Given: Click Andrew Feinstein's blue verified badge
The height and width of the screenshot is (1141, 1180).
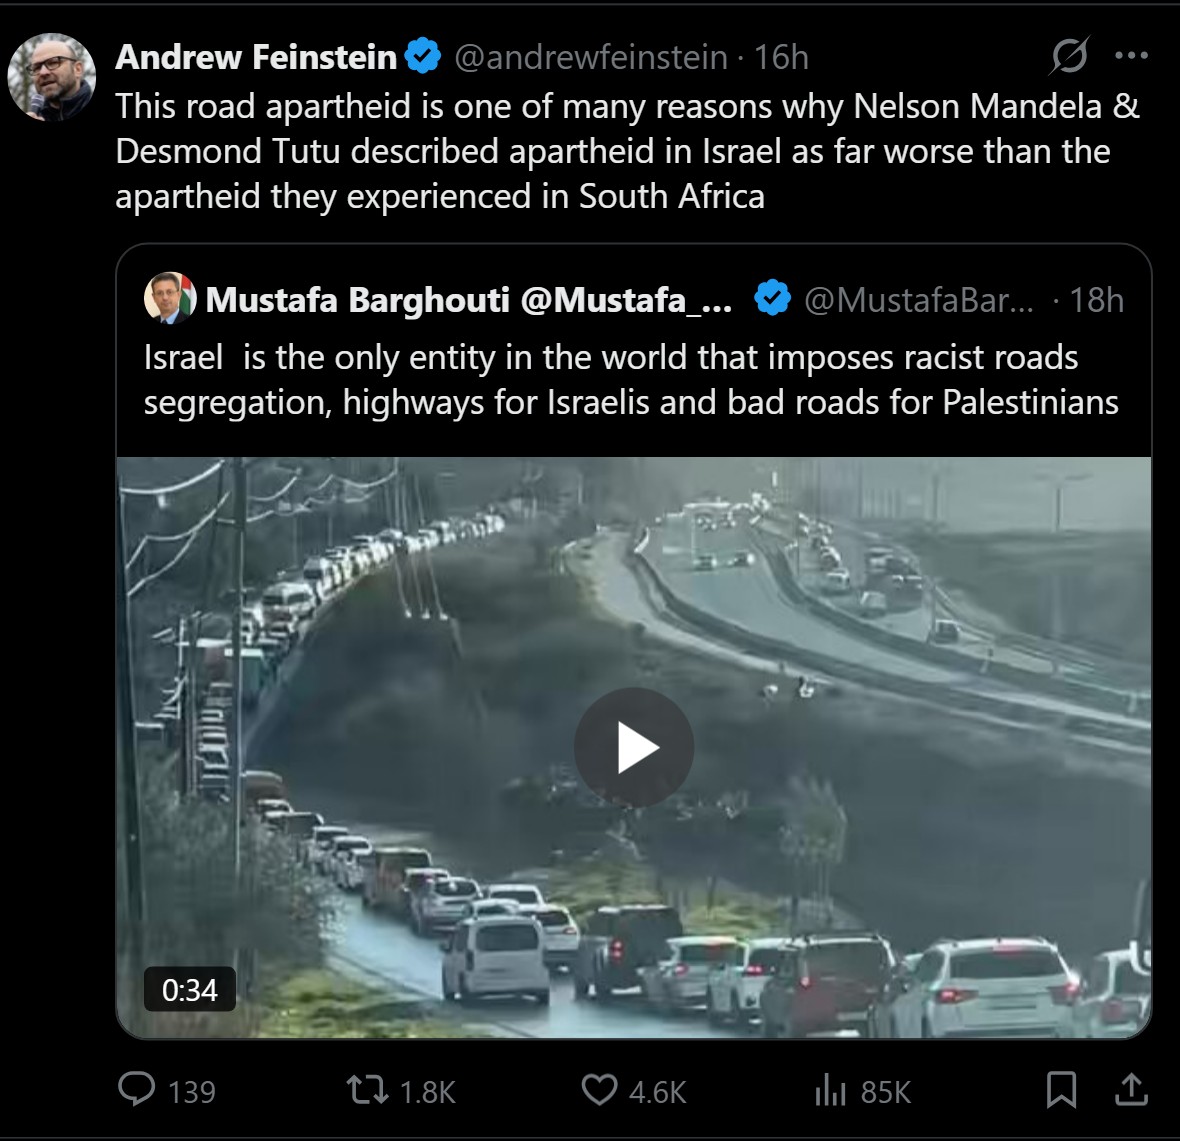Looking at the screenshot, I should click(x=423, y=57).
